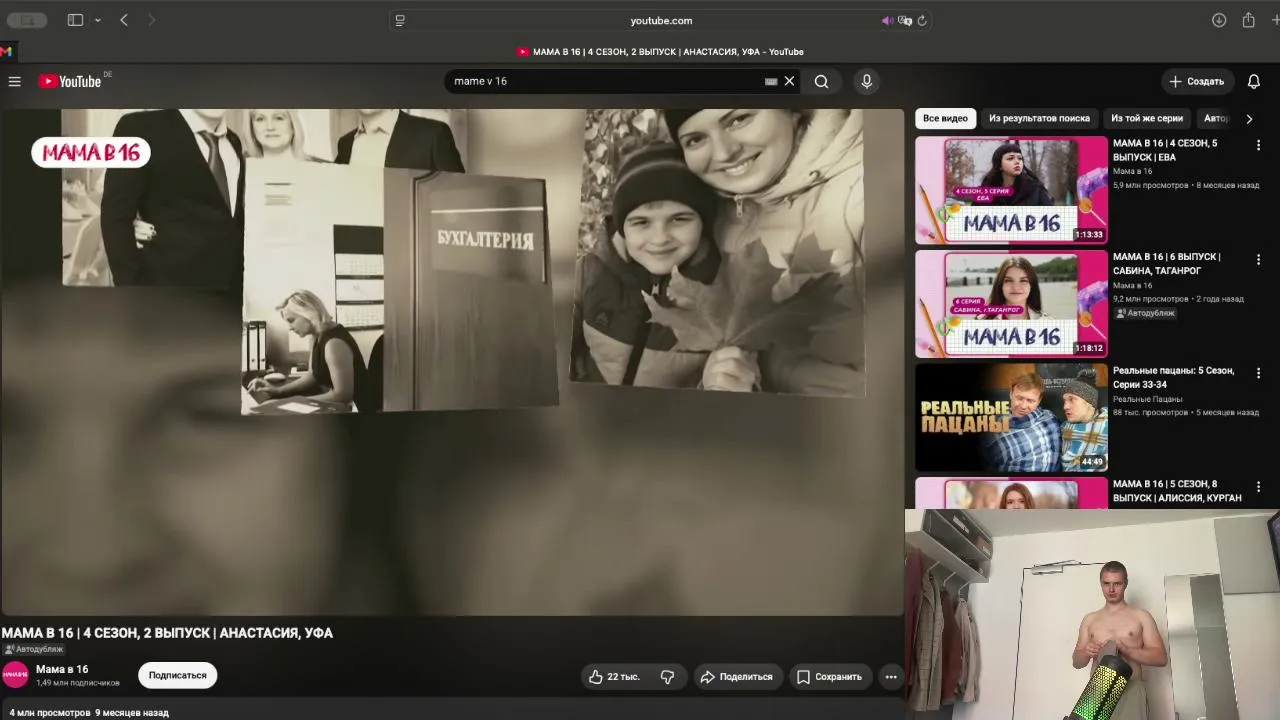1280x720 pixels.
Task: Open the Реальные пацаны video thumbnail
Action: [x=1011, y=417]
